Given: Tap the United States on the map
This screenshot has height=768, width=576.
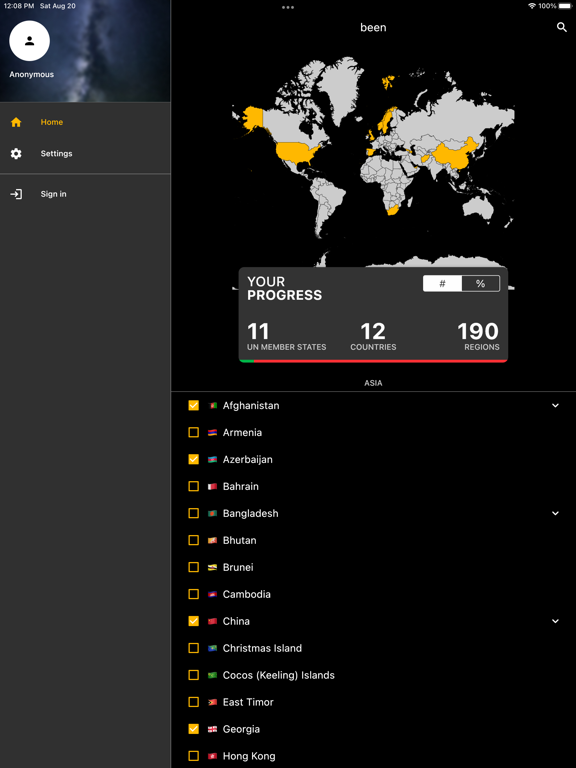Looking at the screenshot, I should point(293,153).
